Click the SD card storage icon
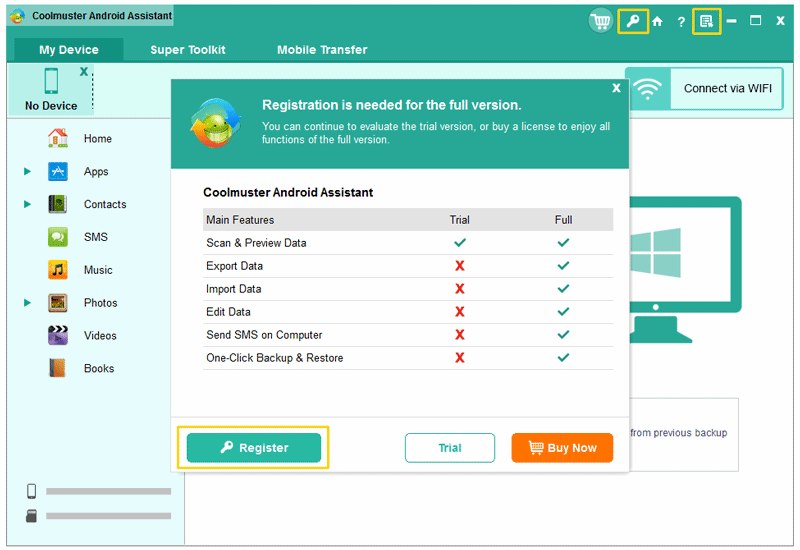This screenshot has width=800, height=550. tap(32, 516)
